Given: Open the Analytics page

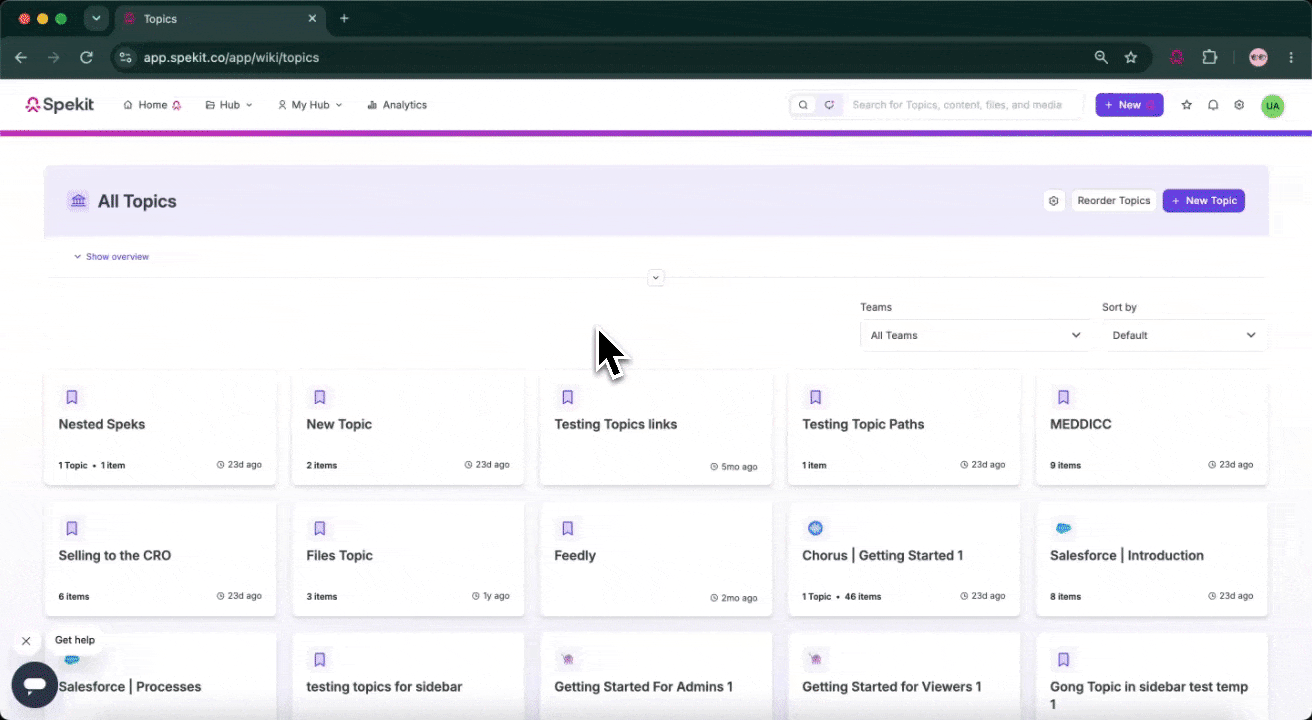Looking at the screenshot, I should [x=396, y=105].
